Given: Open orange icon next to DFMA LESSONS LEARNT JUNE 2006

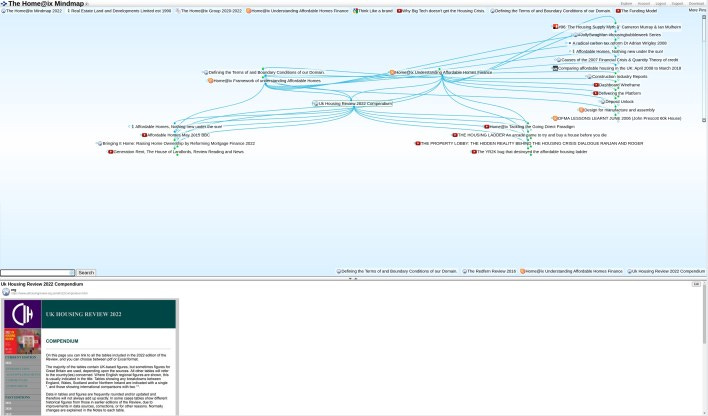Looking at the screenshot, I should pos(555,118).
